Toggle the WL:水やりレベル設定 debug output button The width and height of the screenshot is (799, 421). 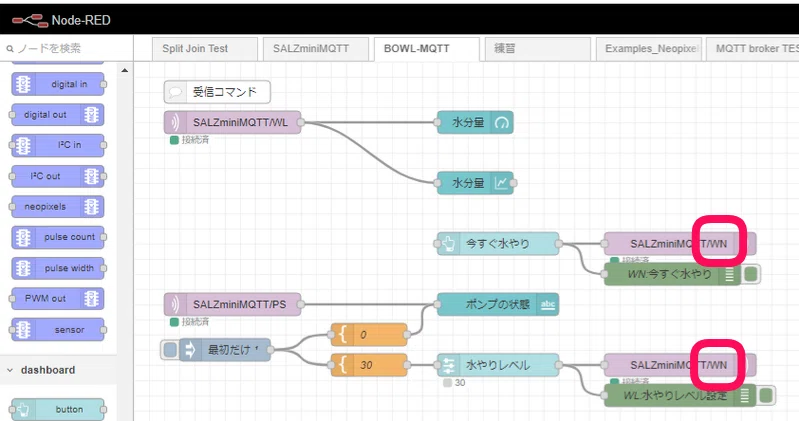click(766, 396)
